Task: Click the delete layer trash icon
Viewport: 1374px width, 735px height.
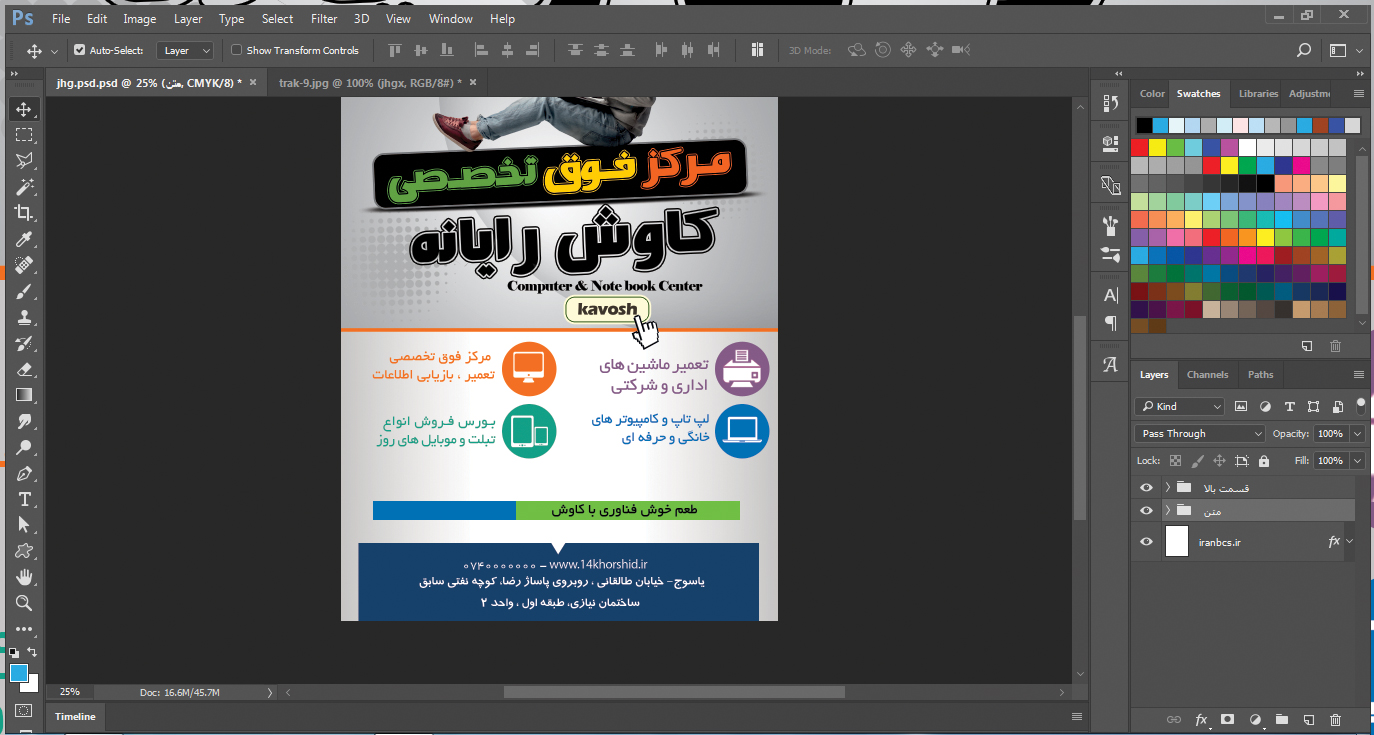Action: point(1335,719)
